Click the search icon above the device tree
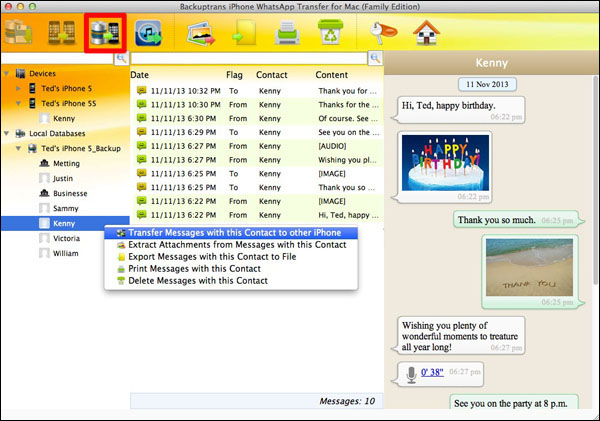This screenshot has width=600, height=421. click(x=121, y=58)
